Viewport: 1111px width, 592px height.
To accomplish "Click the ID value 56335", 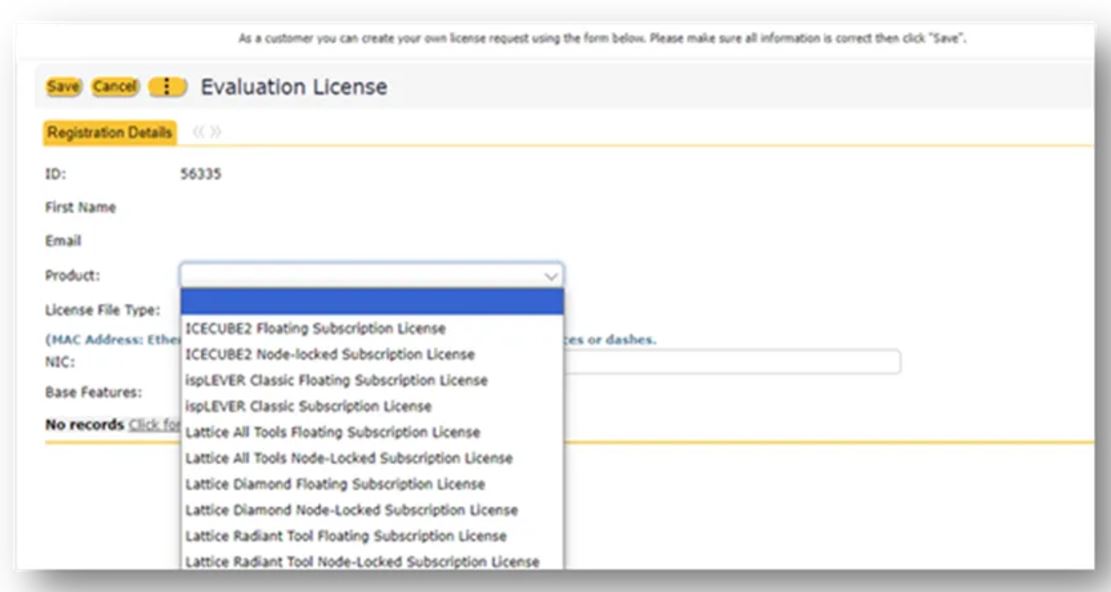I will [x=201, y=173].
